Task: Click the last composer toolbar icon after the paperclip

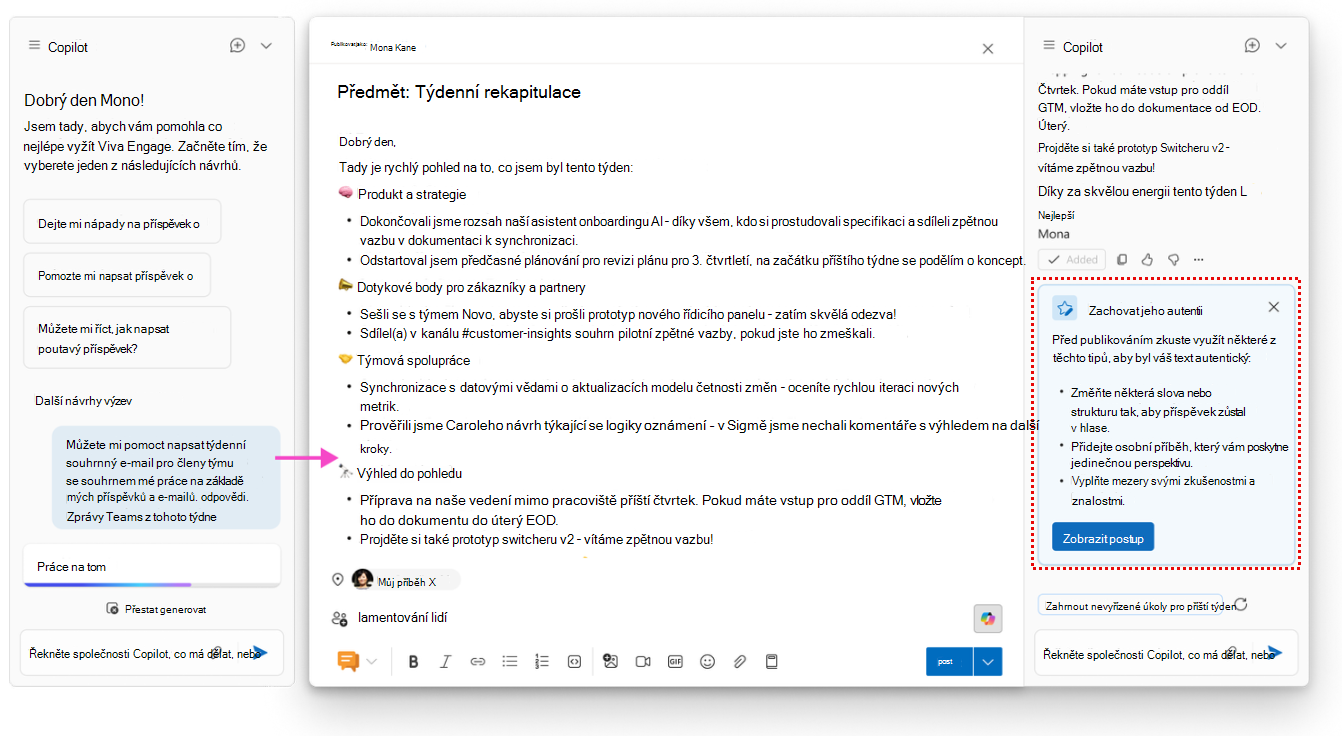Action: click(x=771, y=661)
